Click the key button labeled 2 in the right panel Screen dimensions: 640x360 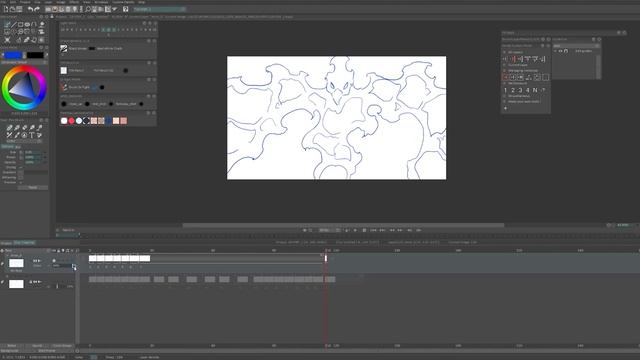coord(513,90)
